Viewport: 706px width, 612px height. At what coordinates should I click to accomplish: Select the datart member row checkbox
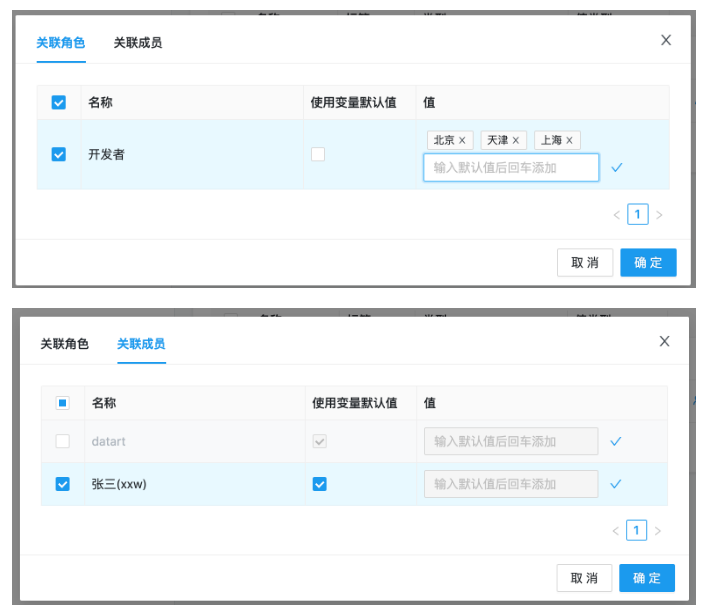pyautogui.click(x=63, y=441)
